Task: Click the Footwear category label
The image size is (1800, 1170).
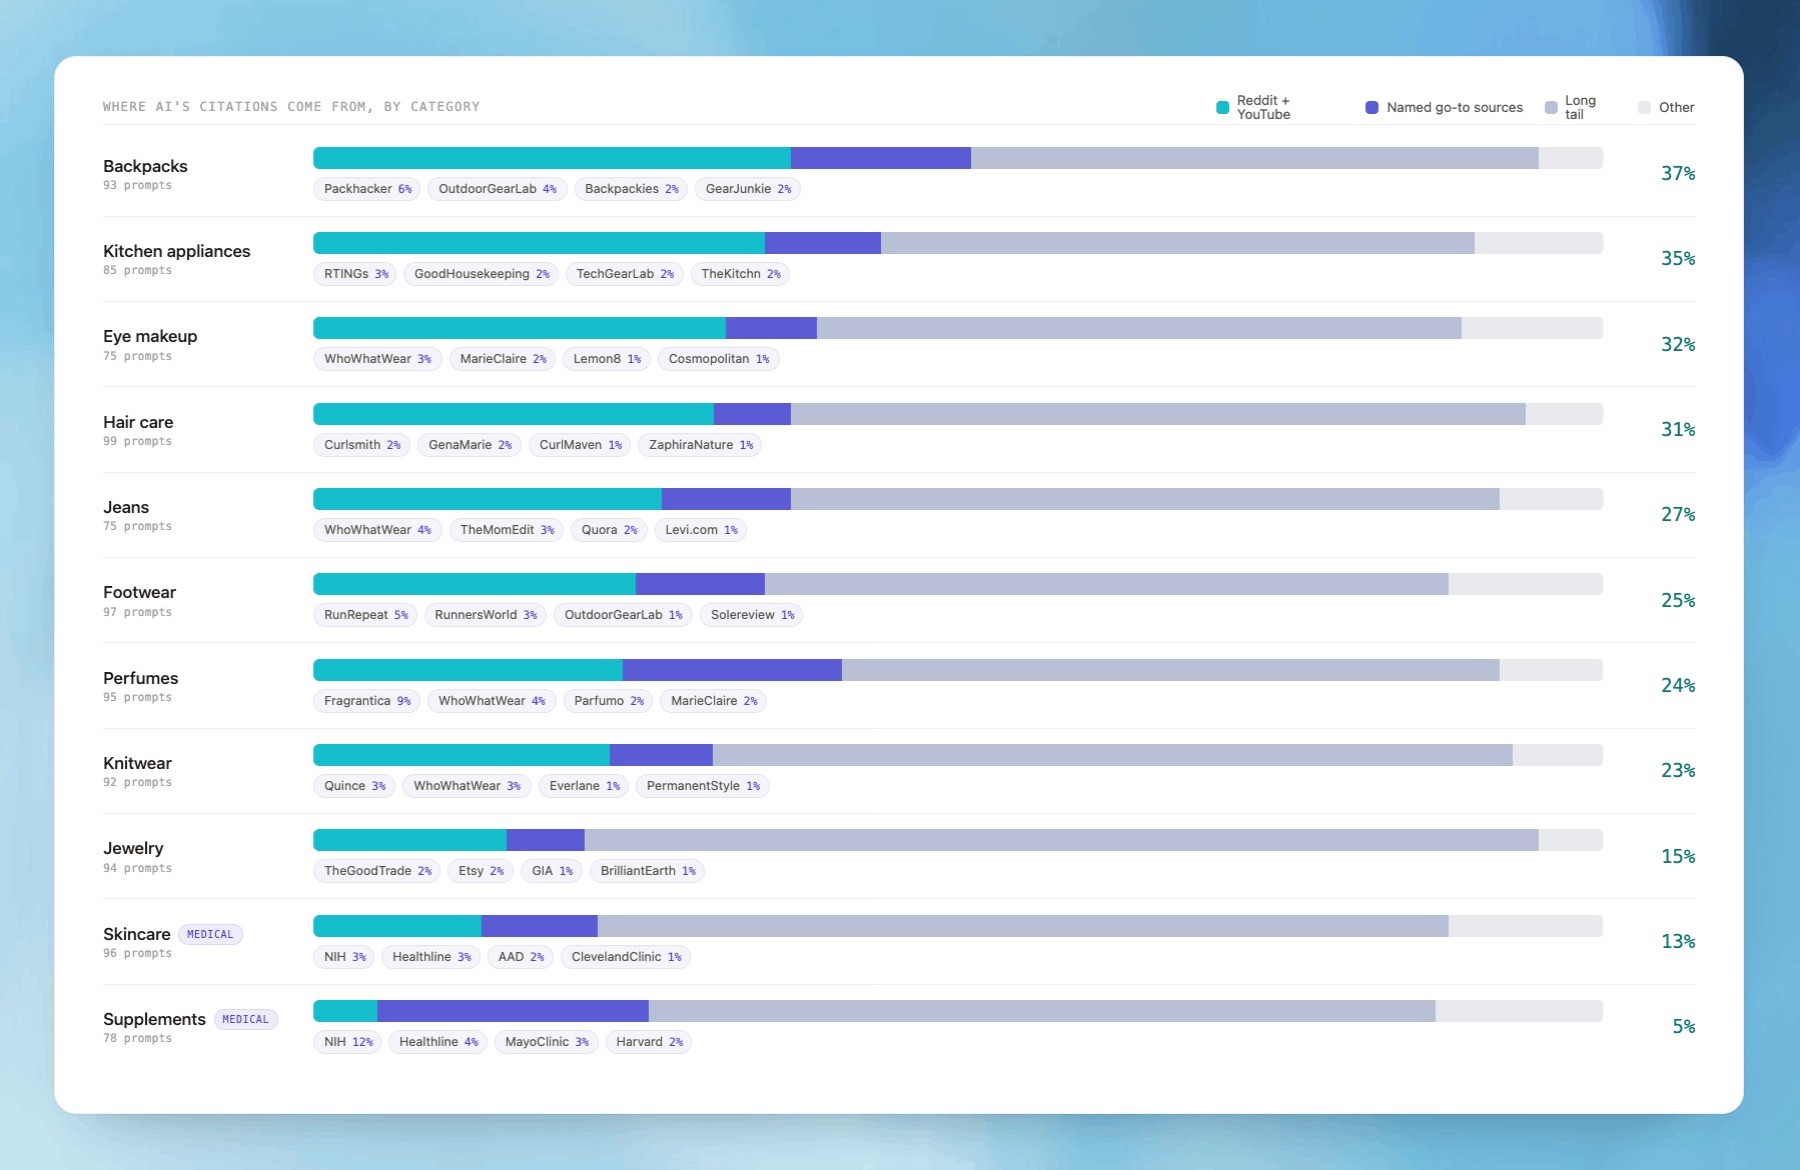Action: coord(139,592)
